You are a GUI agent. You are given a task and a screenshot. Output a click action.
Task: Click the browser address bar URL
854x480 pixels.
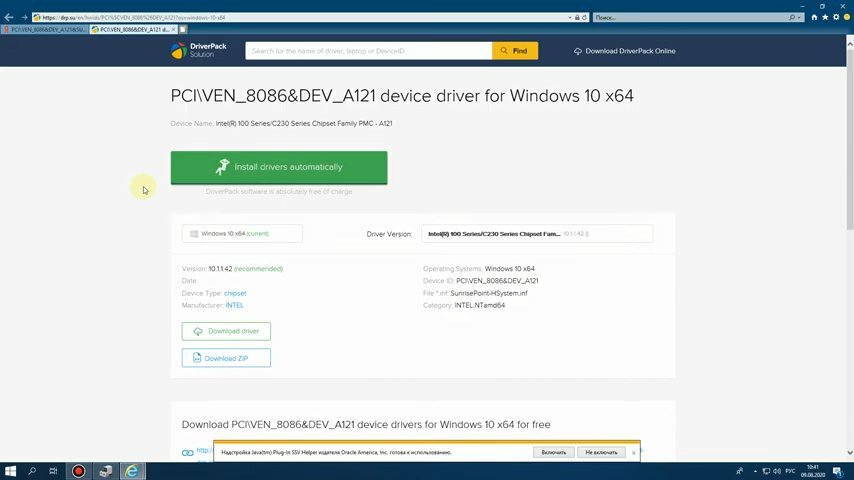(x=300, y=17)
